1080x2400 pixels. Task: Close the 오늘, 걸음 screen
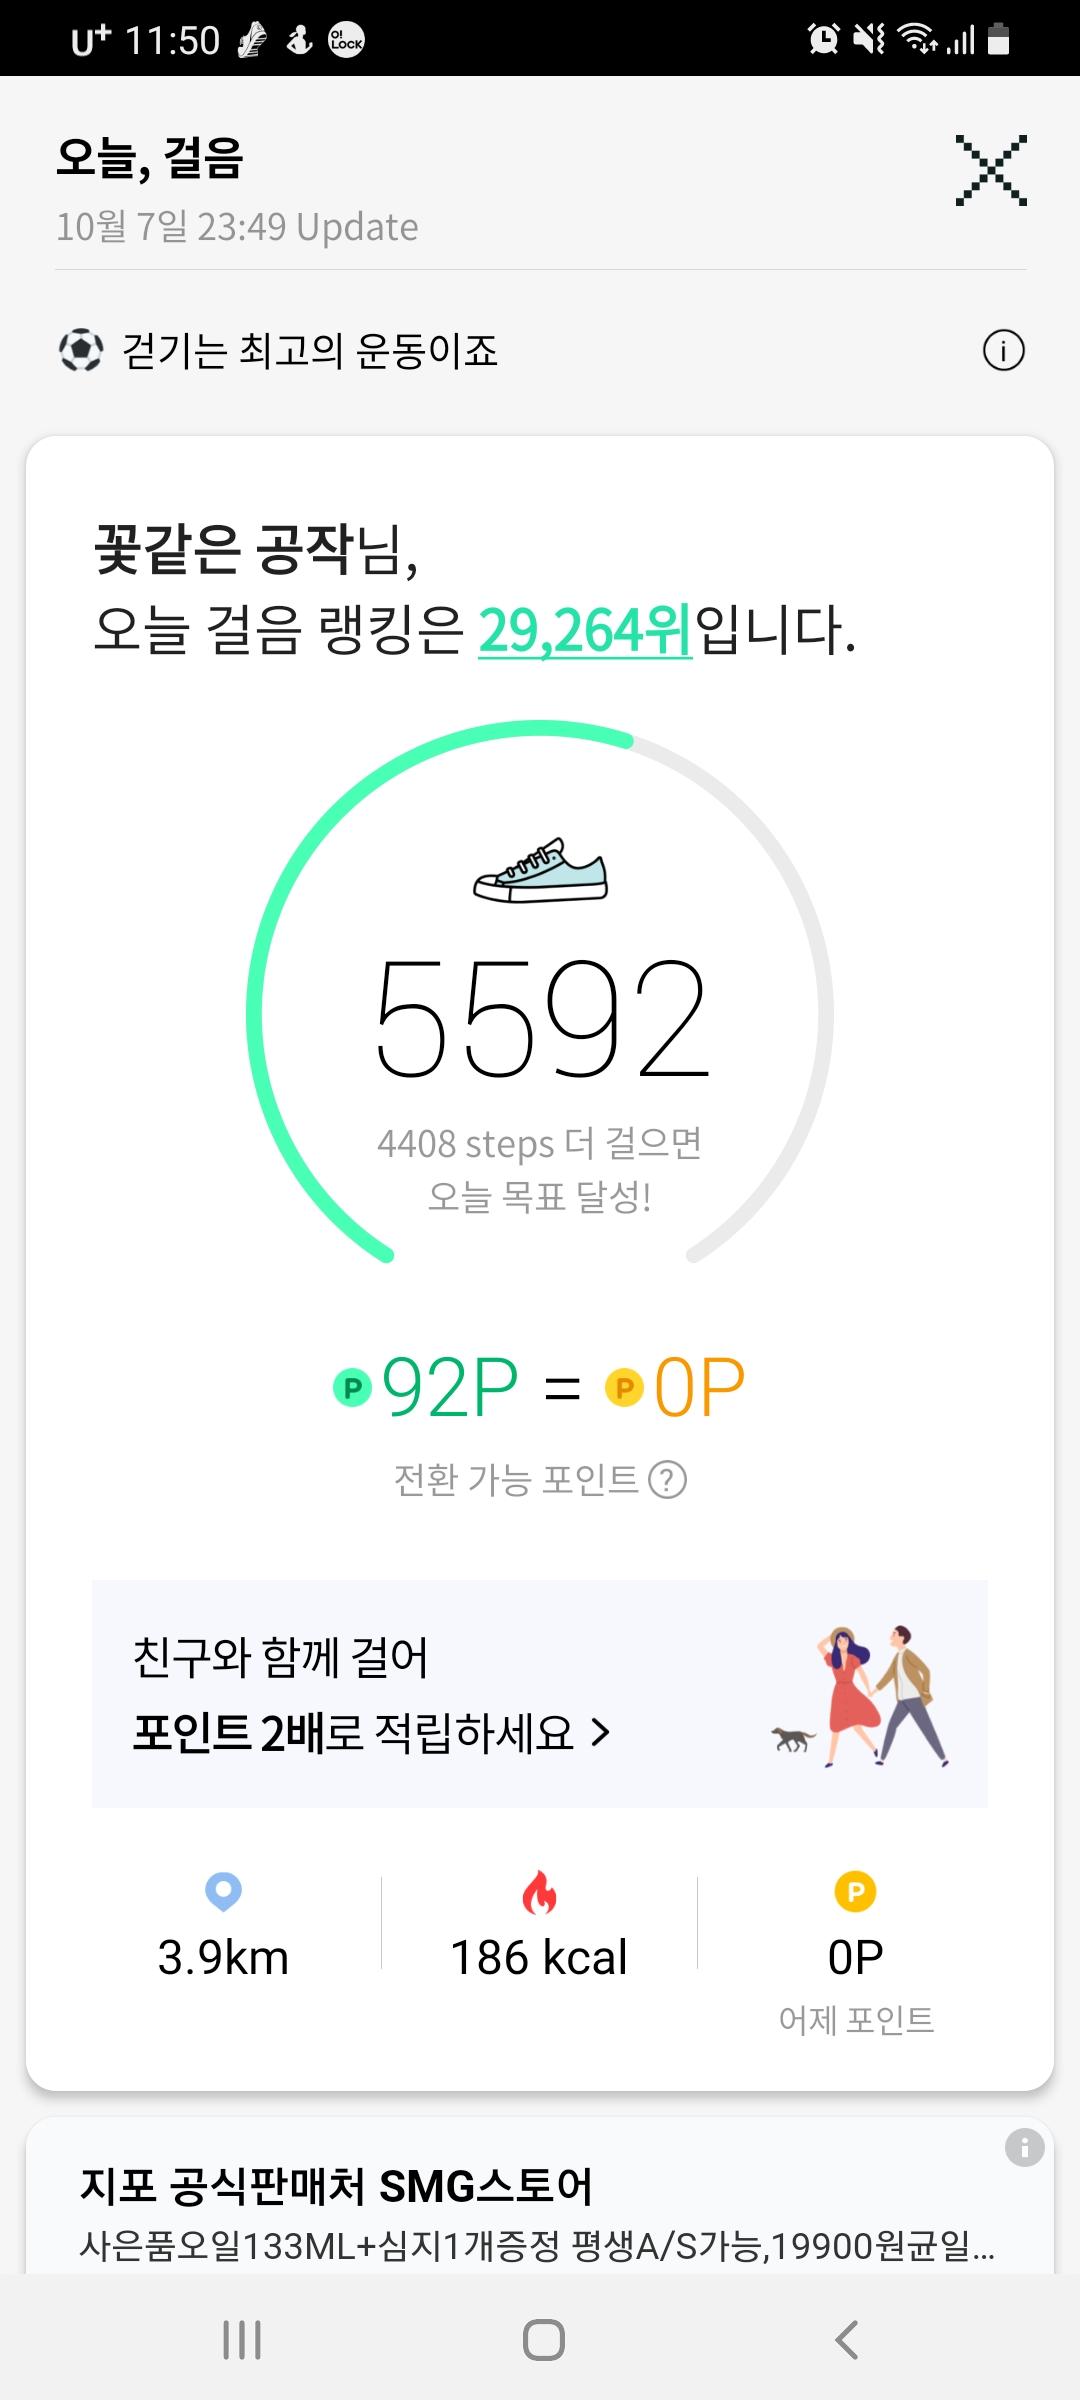990,171
